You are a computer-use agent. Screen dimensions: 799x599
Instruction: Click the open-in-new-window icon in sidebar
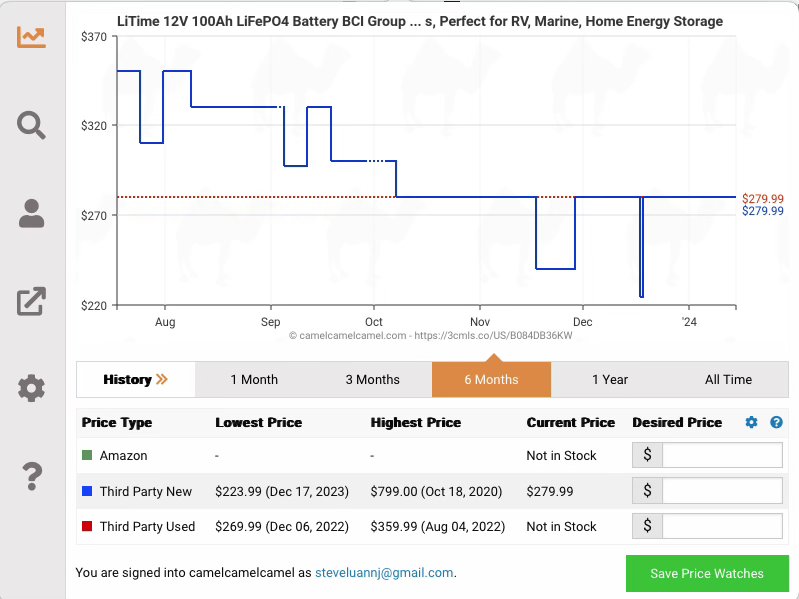tap(31, 301)
